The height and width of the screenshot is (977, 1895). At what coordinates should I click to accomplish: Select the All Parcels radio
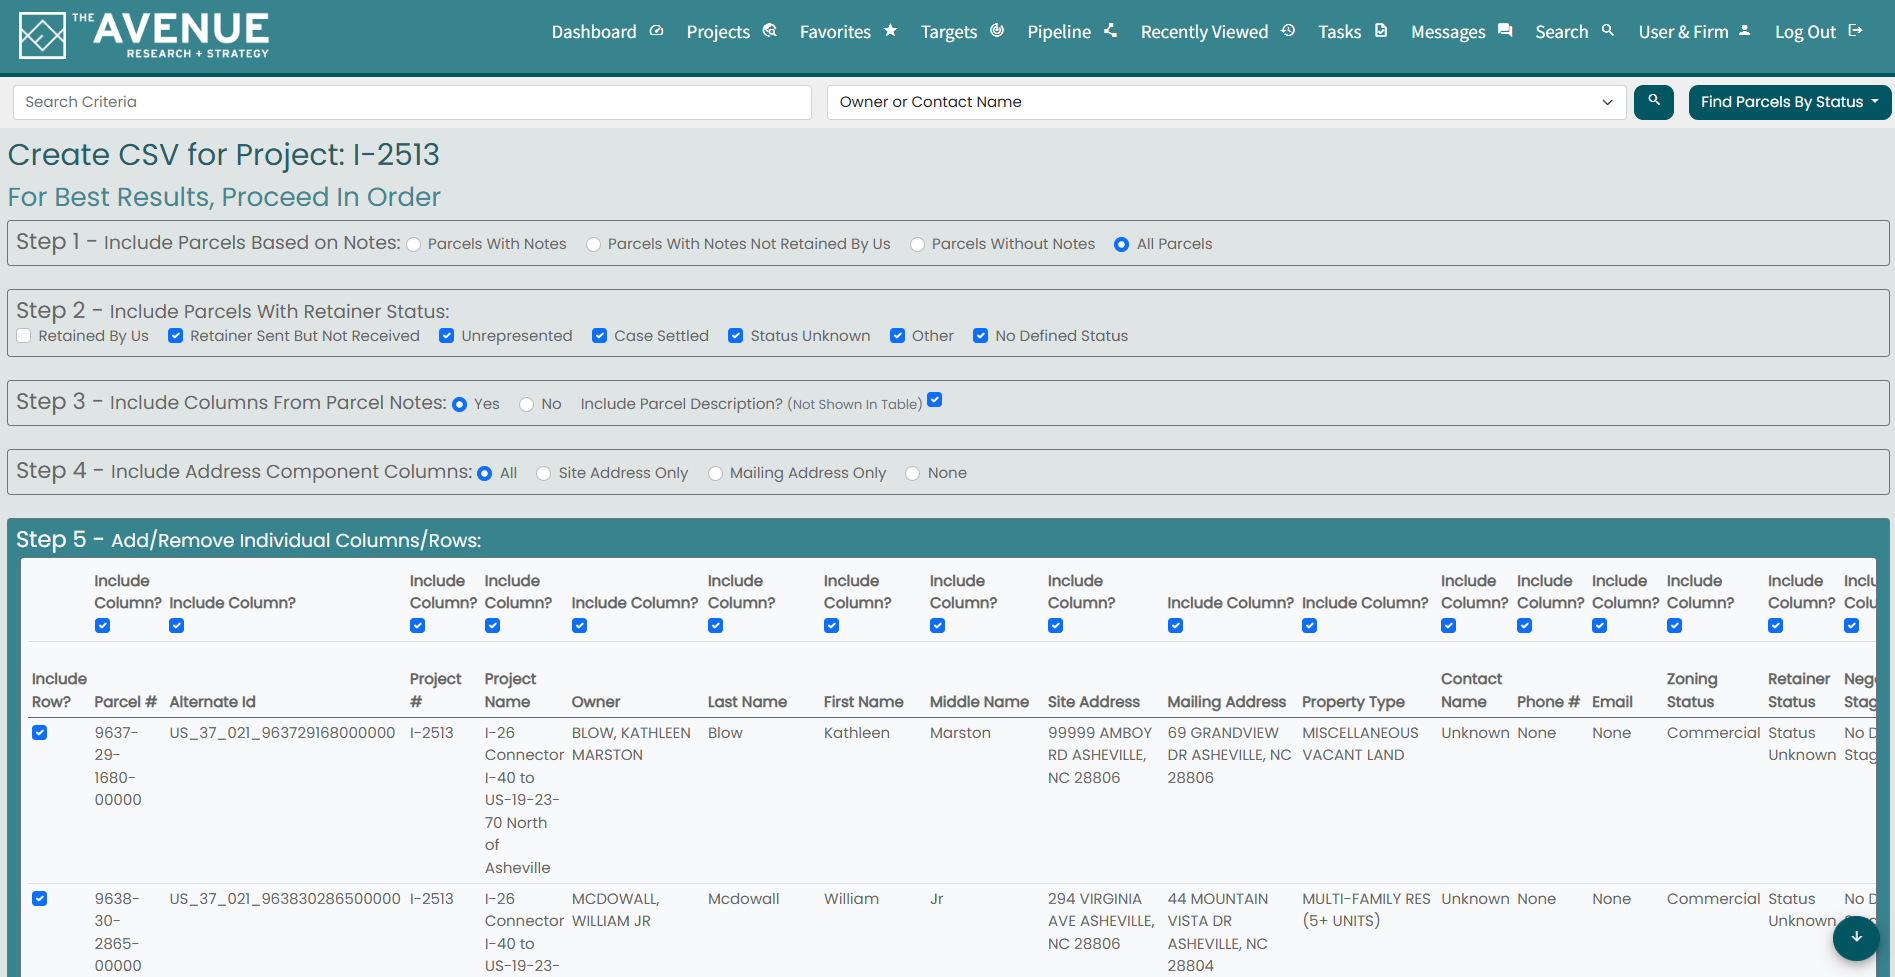[1122, 245]
